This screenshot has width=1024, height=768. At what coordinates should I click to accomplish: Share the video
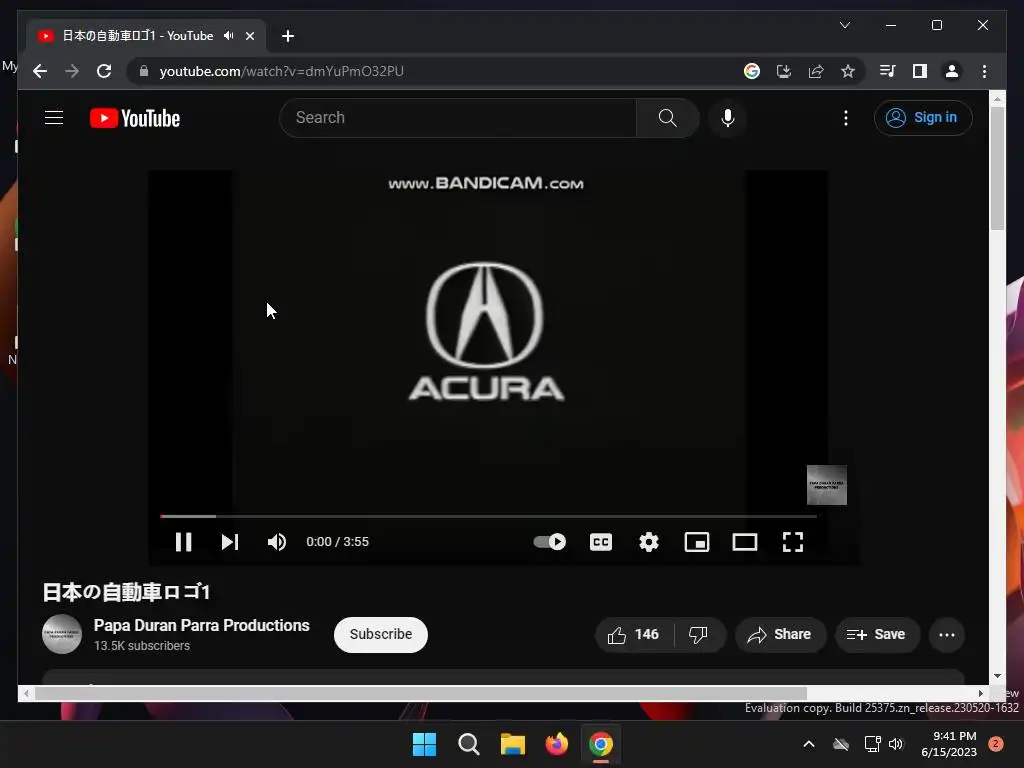780,634
